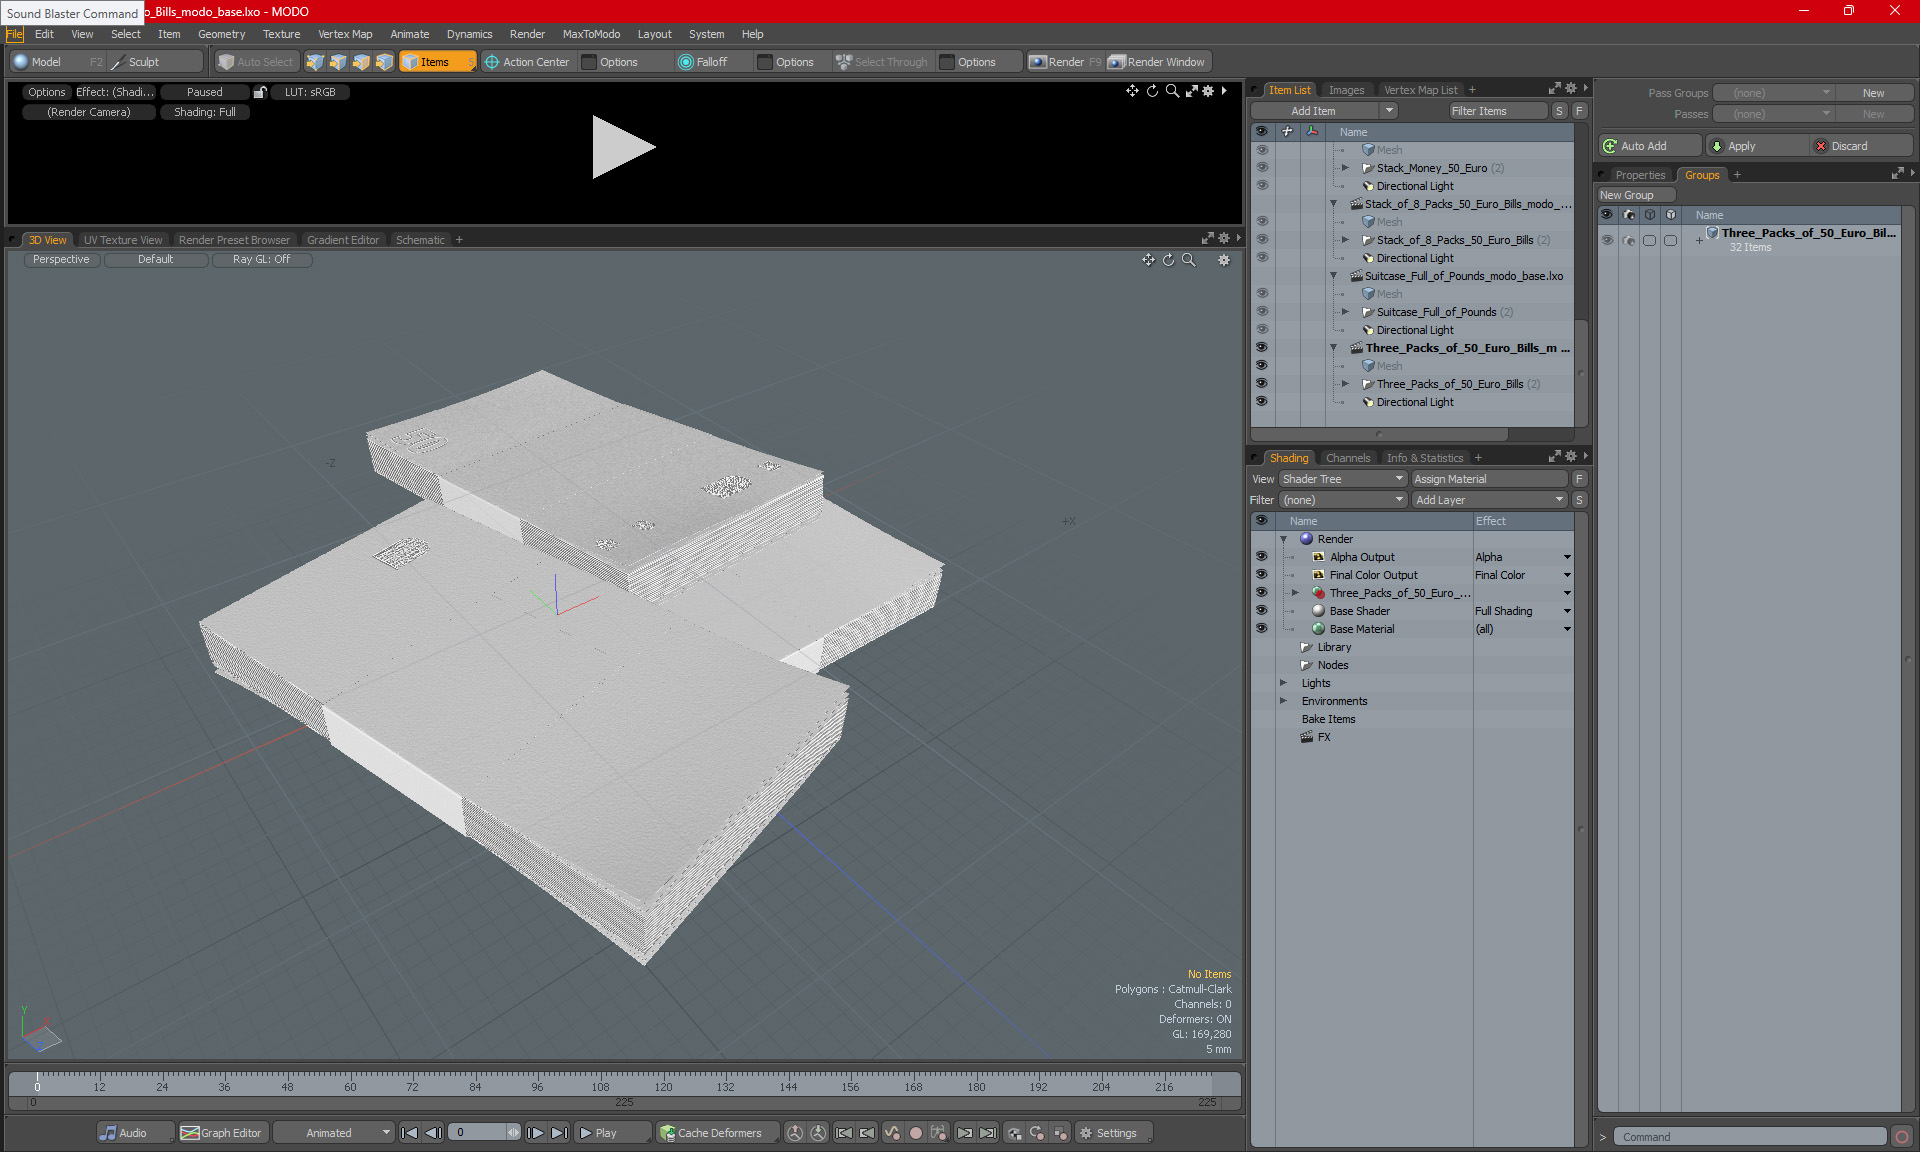Open preview panel gear settings
The height and width of the screenshot is (1152, 1920).
[x=1208, y=91]
